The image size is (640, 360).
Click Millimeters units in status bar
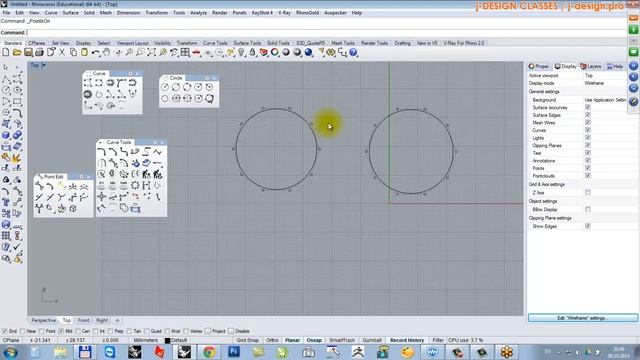[145, 340]
